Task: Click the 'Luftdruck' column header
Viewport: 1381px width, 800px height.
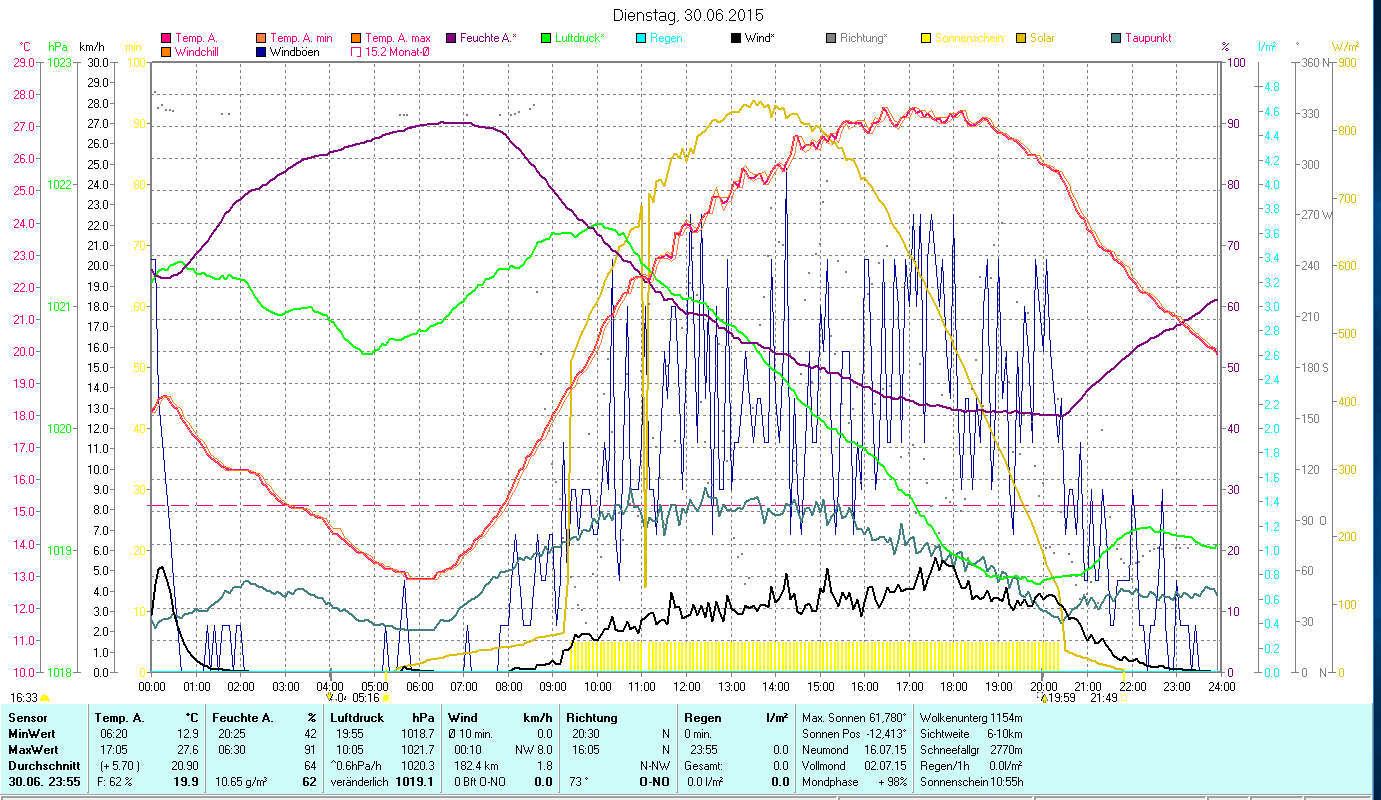Action: 358,718
